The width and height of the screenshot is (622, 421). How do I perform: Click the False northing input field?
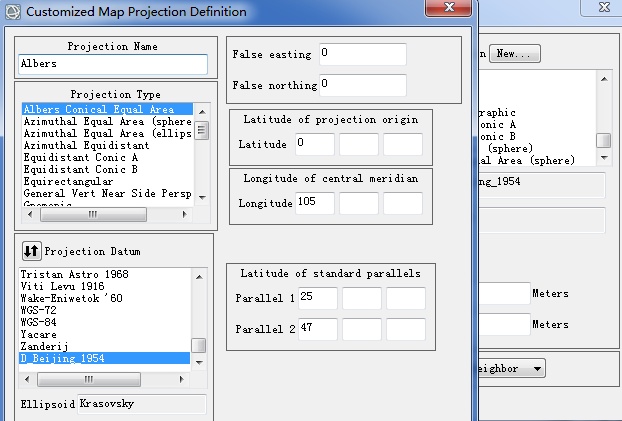click(363, 85)
